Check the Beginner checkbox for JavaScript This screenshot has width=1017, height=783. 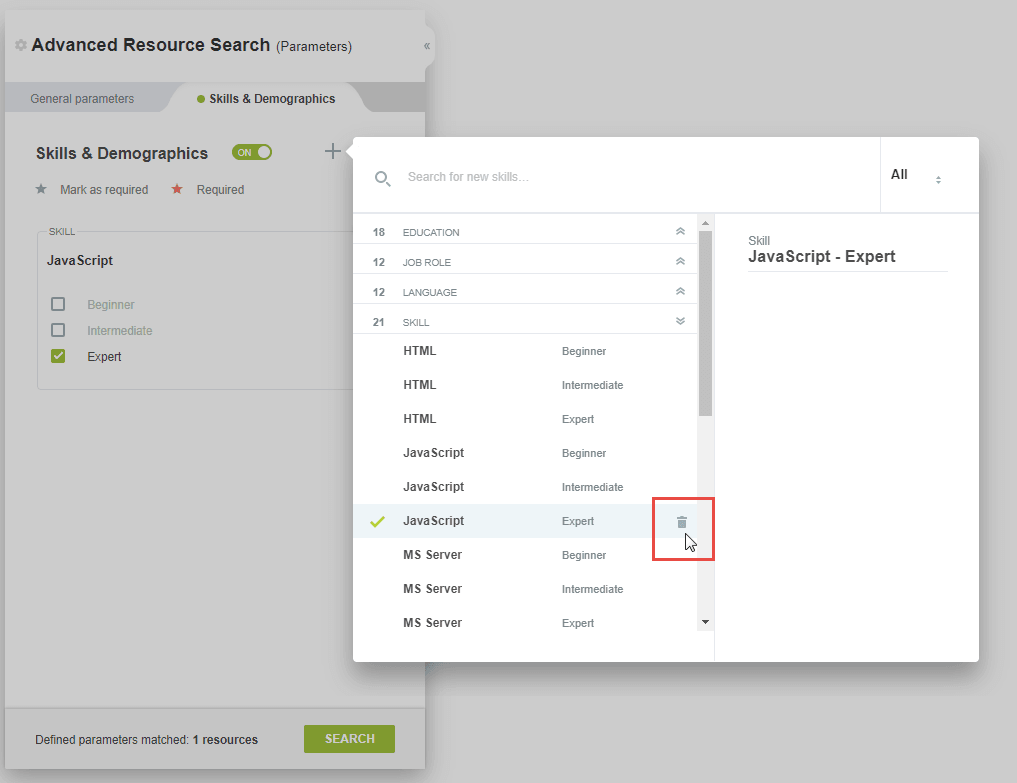(x=58, y=304)
